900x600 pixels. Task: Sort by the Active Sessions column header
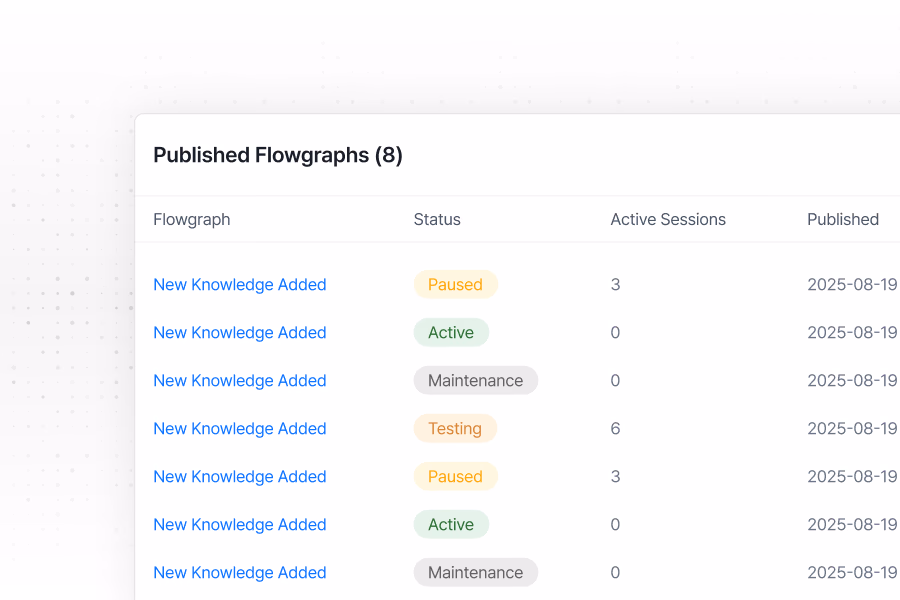coord(668,220)
